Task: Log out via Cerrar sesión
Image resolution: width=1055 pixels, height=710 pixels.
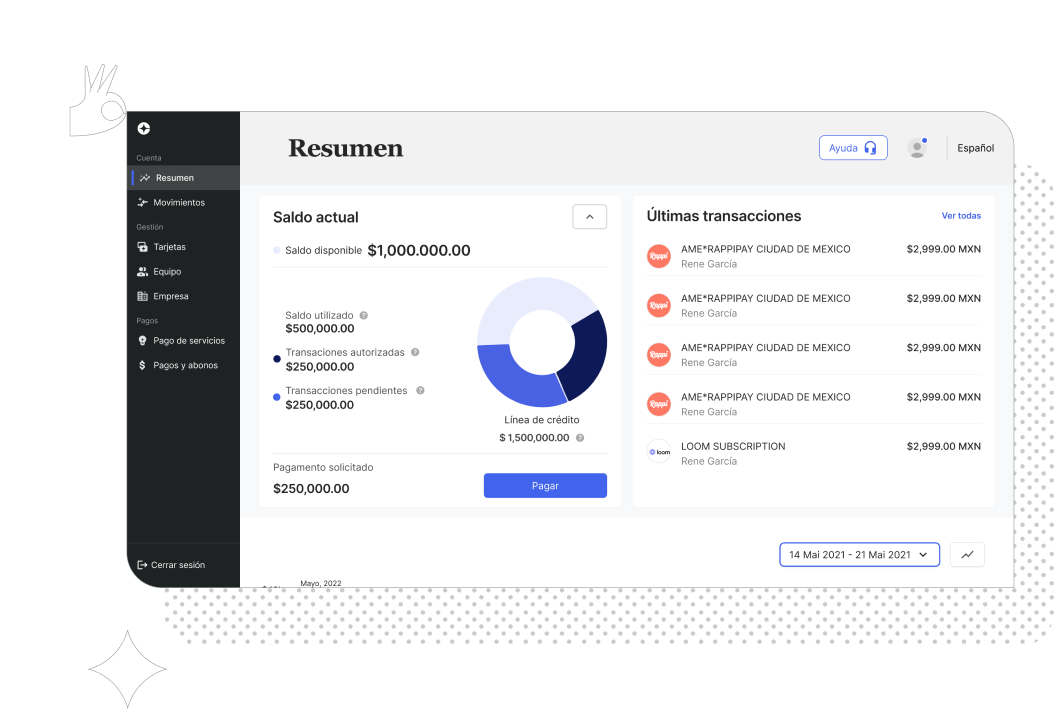Action: tap(177, 565)
